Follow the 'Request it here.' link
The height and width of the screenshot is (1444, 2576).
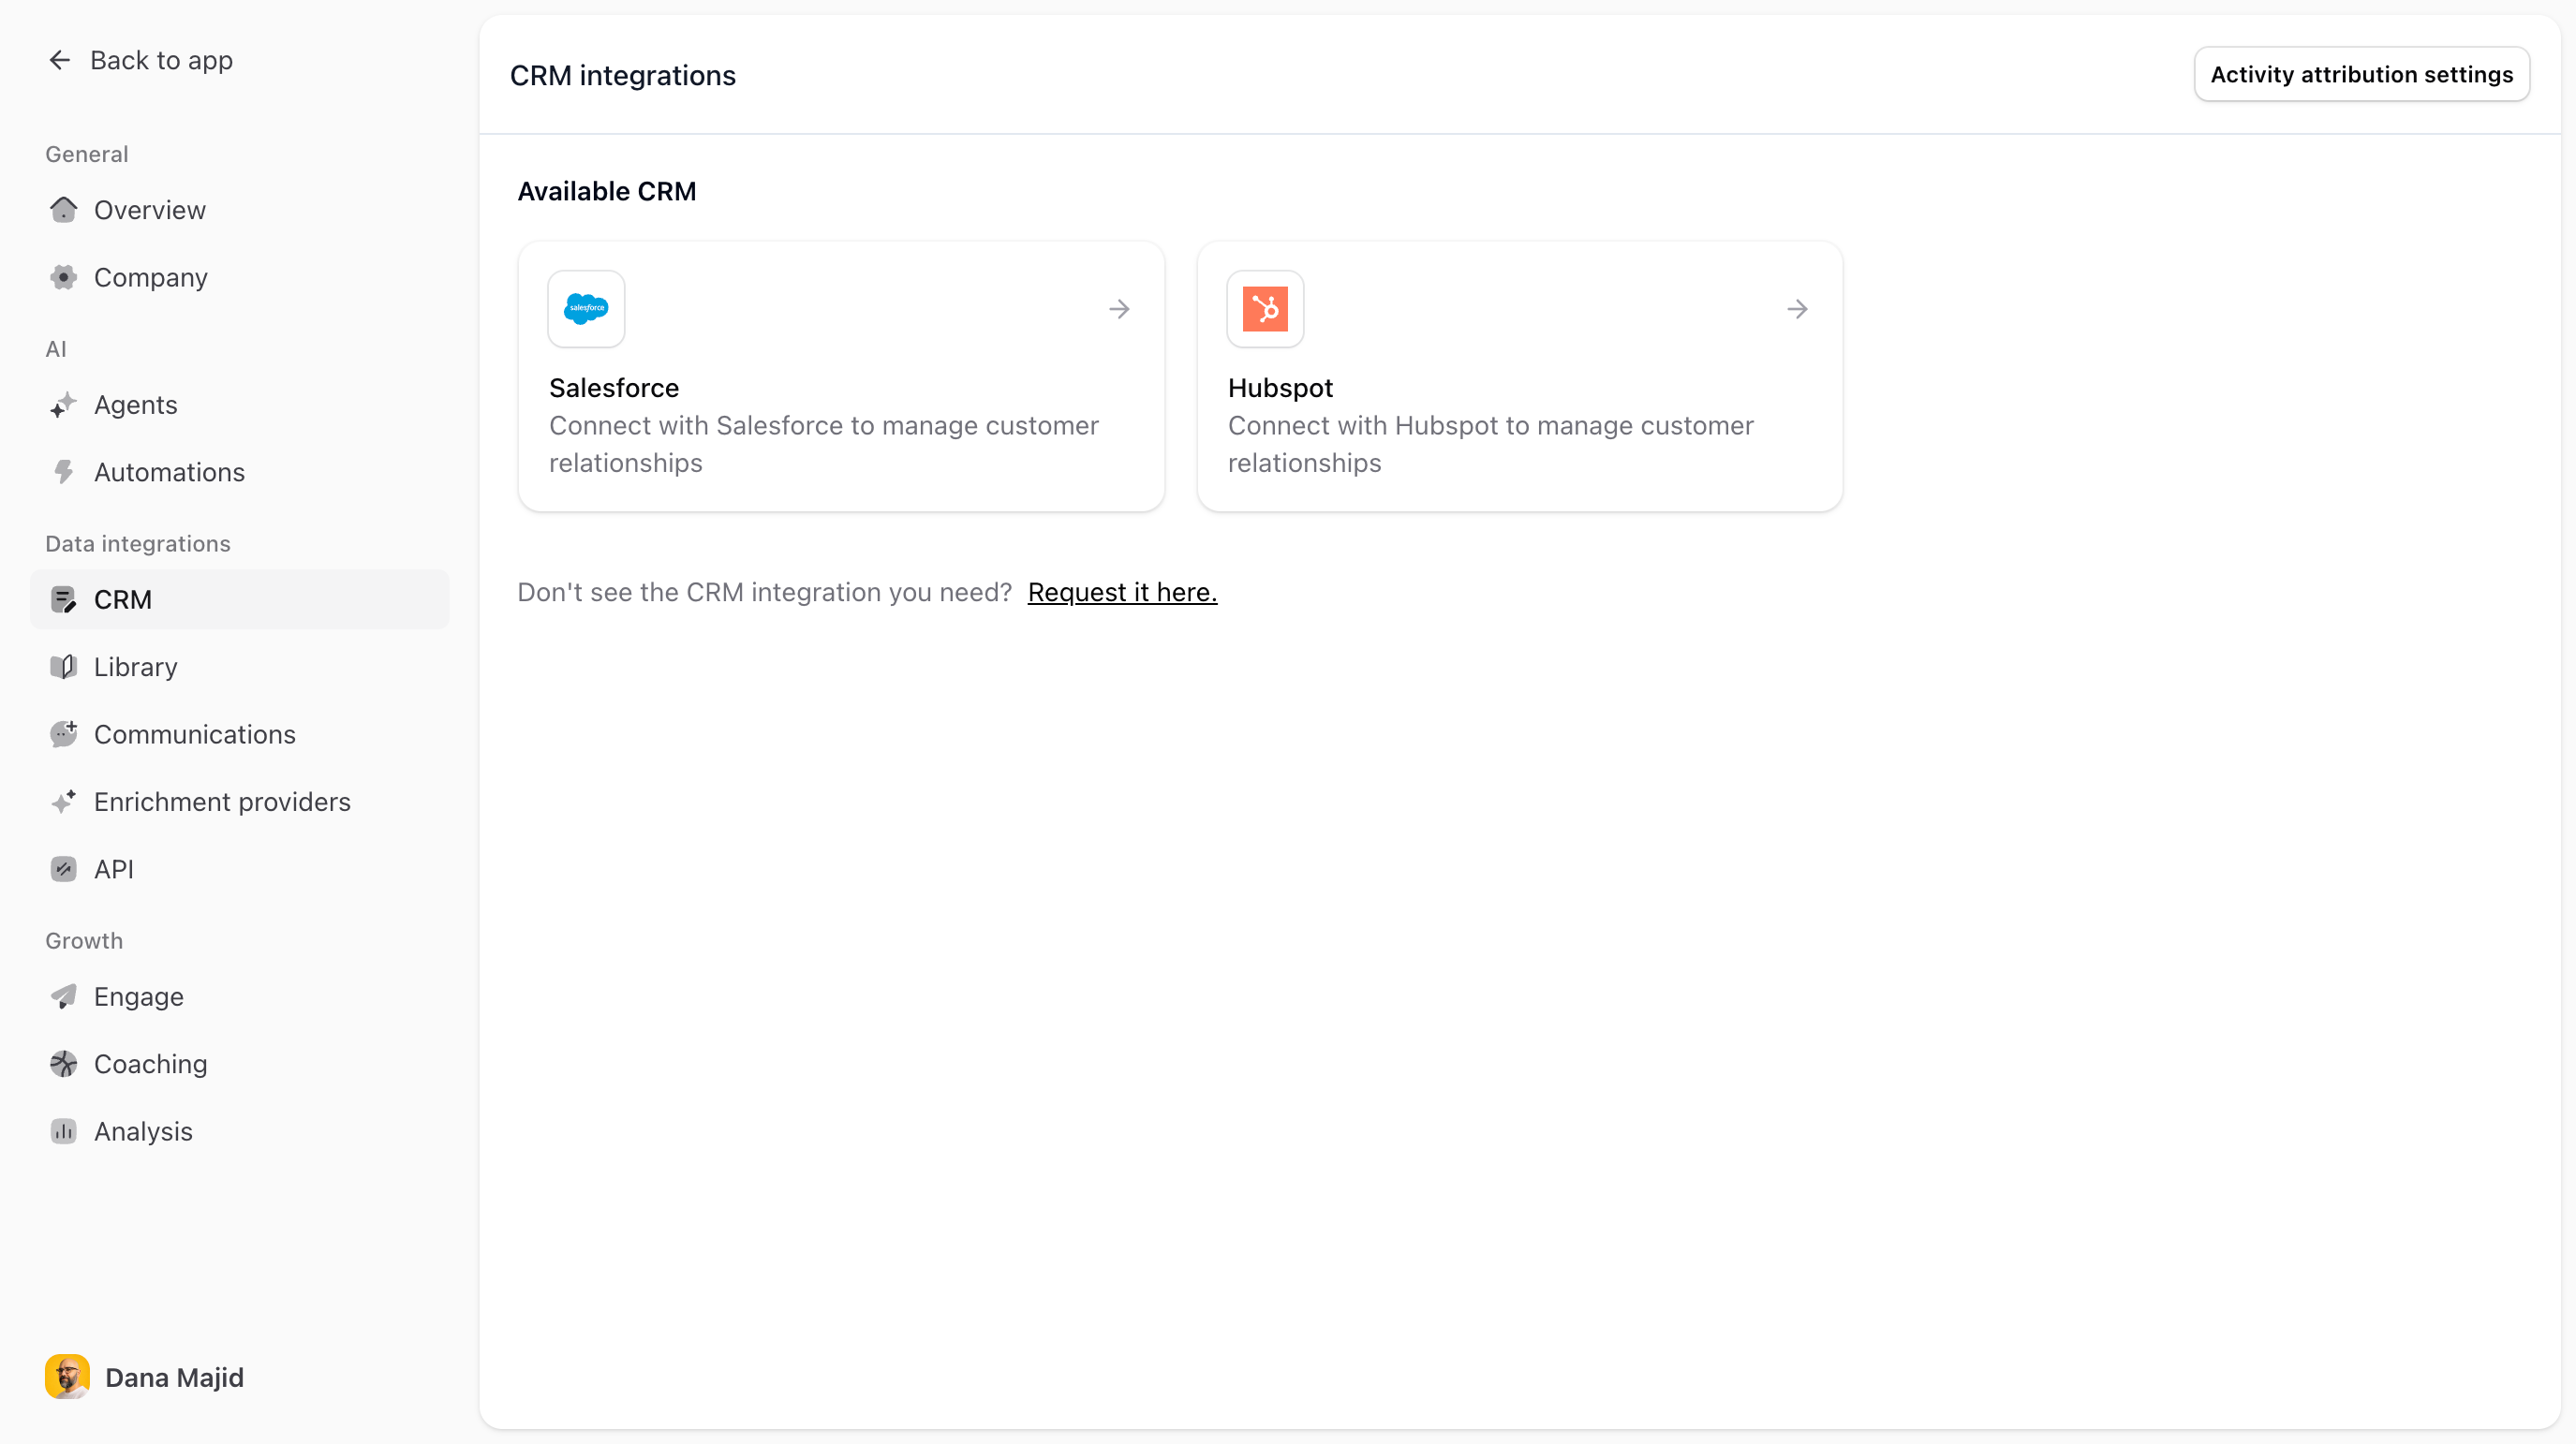[1122, 592]
